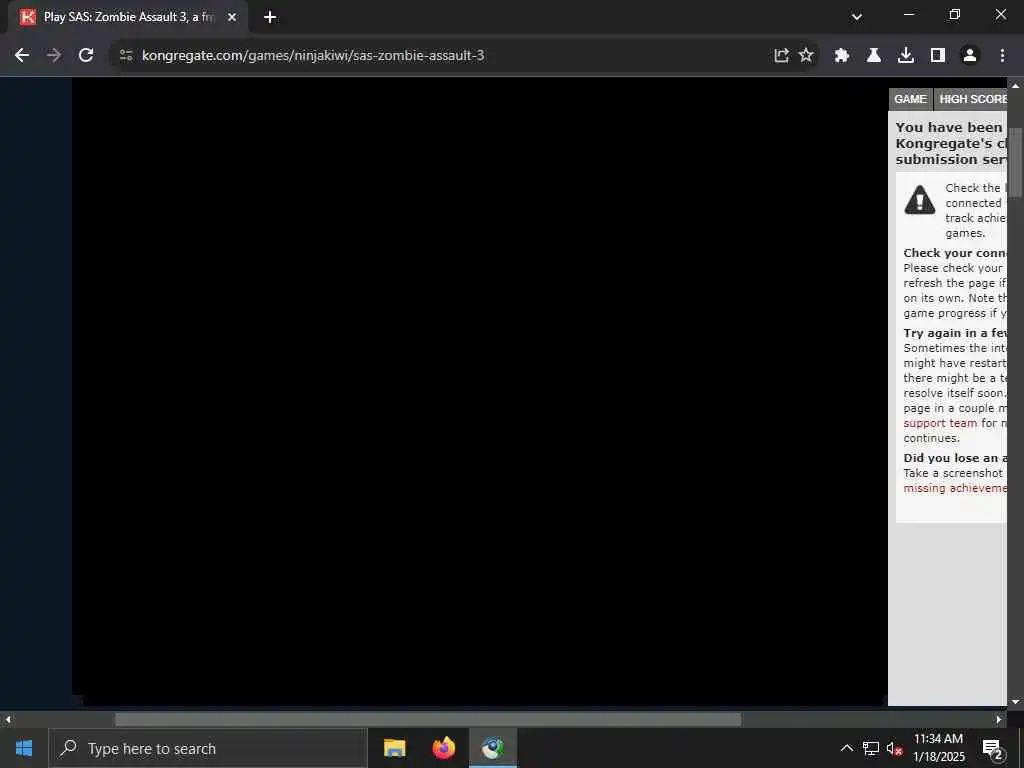Click the Type here to search box
1024x768 pixels.
tap(208, 748)
